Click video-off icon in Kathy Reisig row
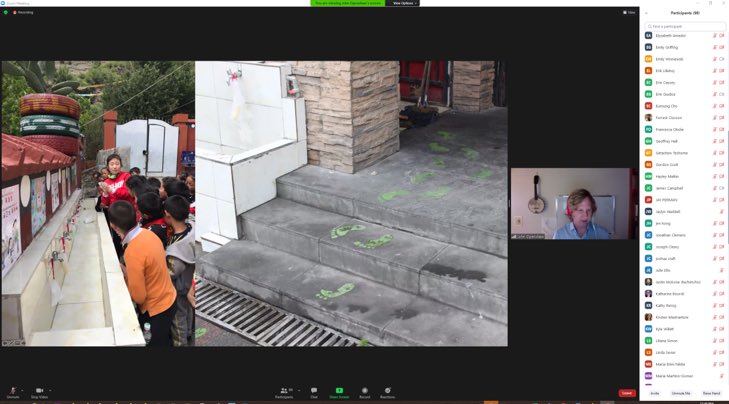This screenshot has width=729, height=404. (x=722, y=305)
